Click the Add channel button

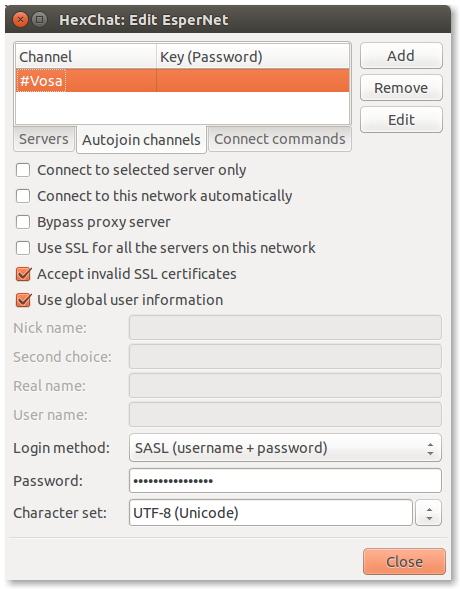coord(401,56)
